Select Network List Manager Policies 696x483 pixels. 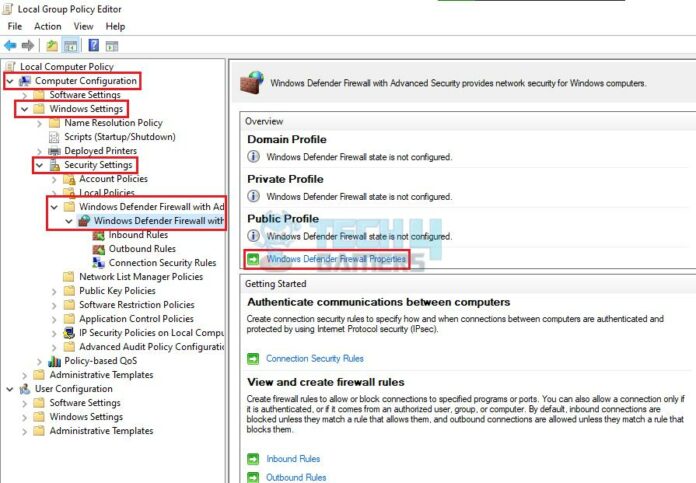point(141,277)
